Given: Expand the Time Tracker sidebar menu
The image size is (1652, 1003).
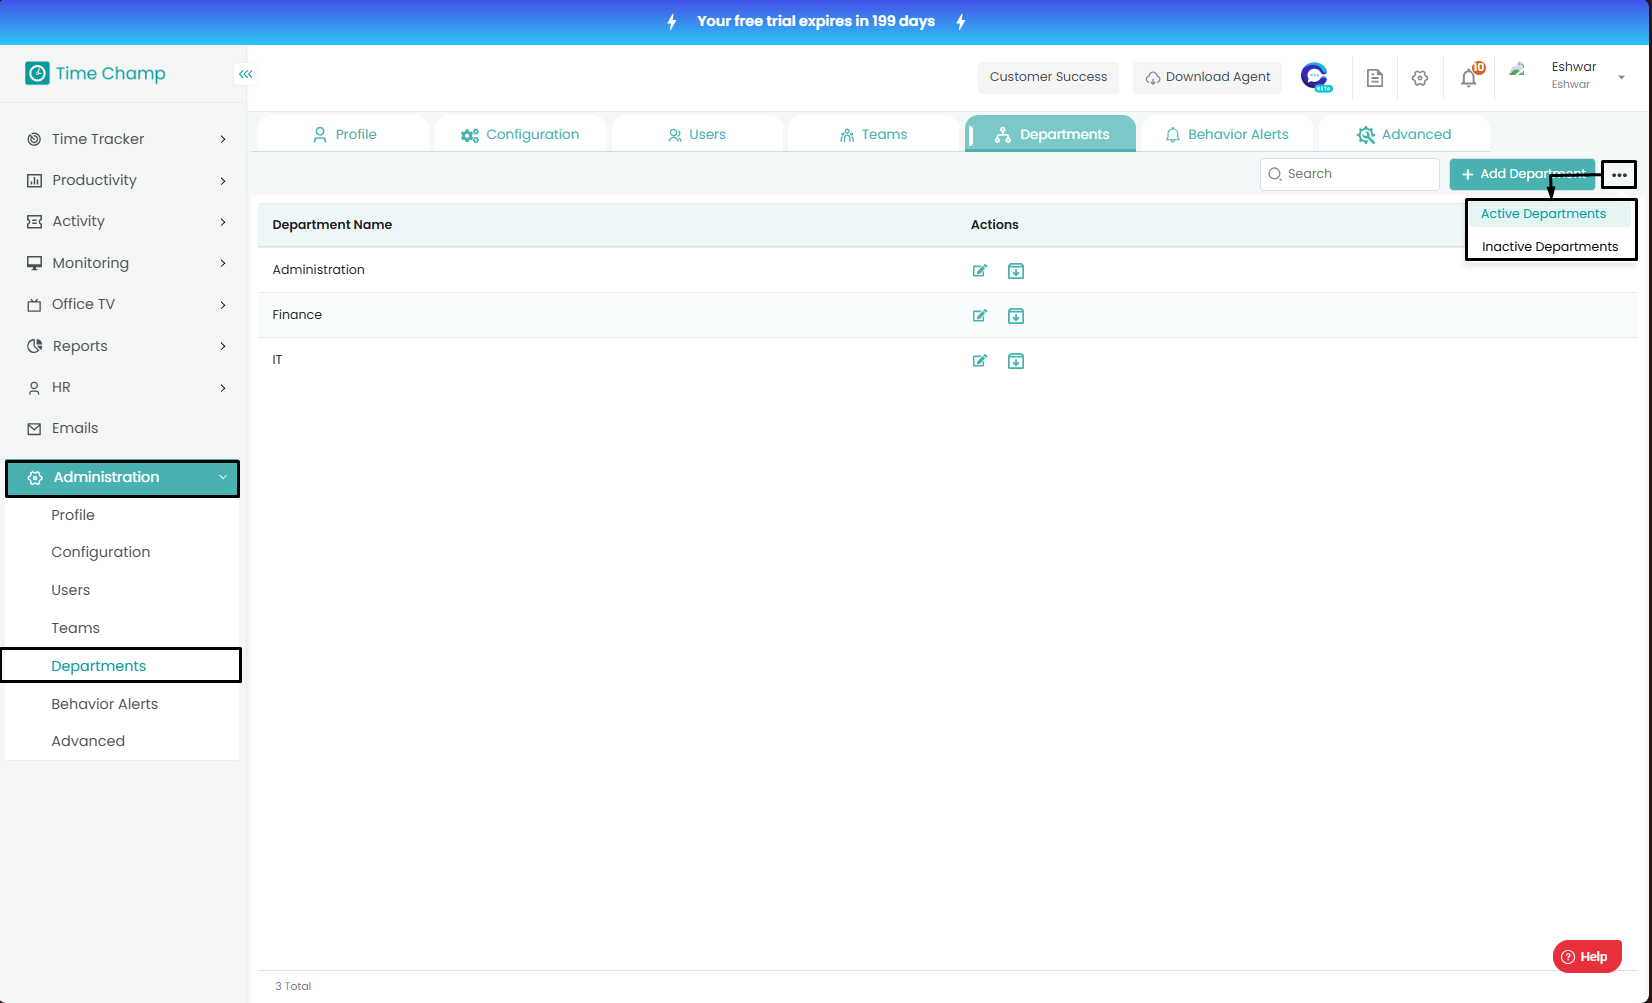Looking at the screenshot, I should (125, 139).
